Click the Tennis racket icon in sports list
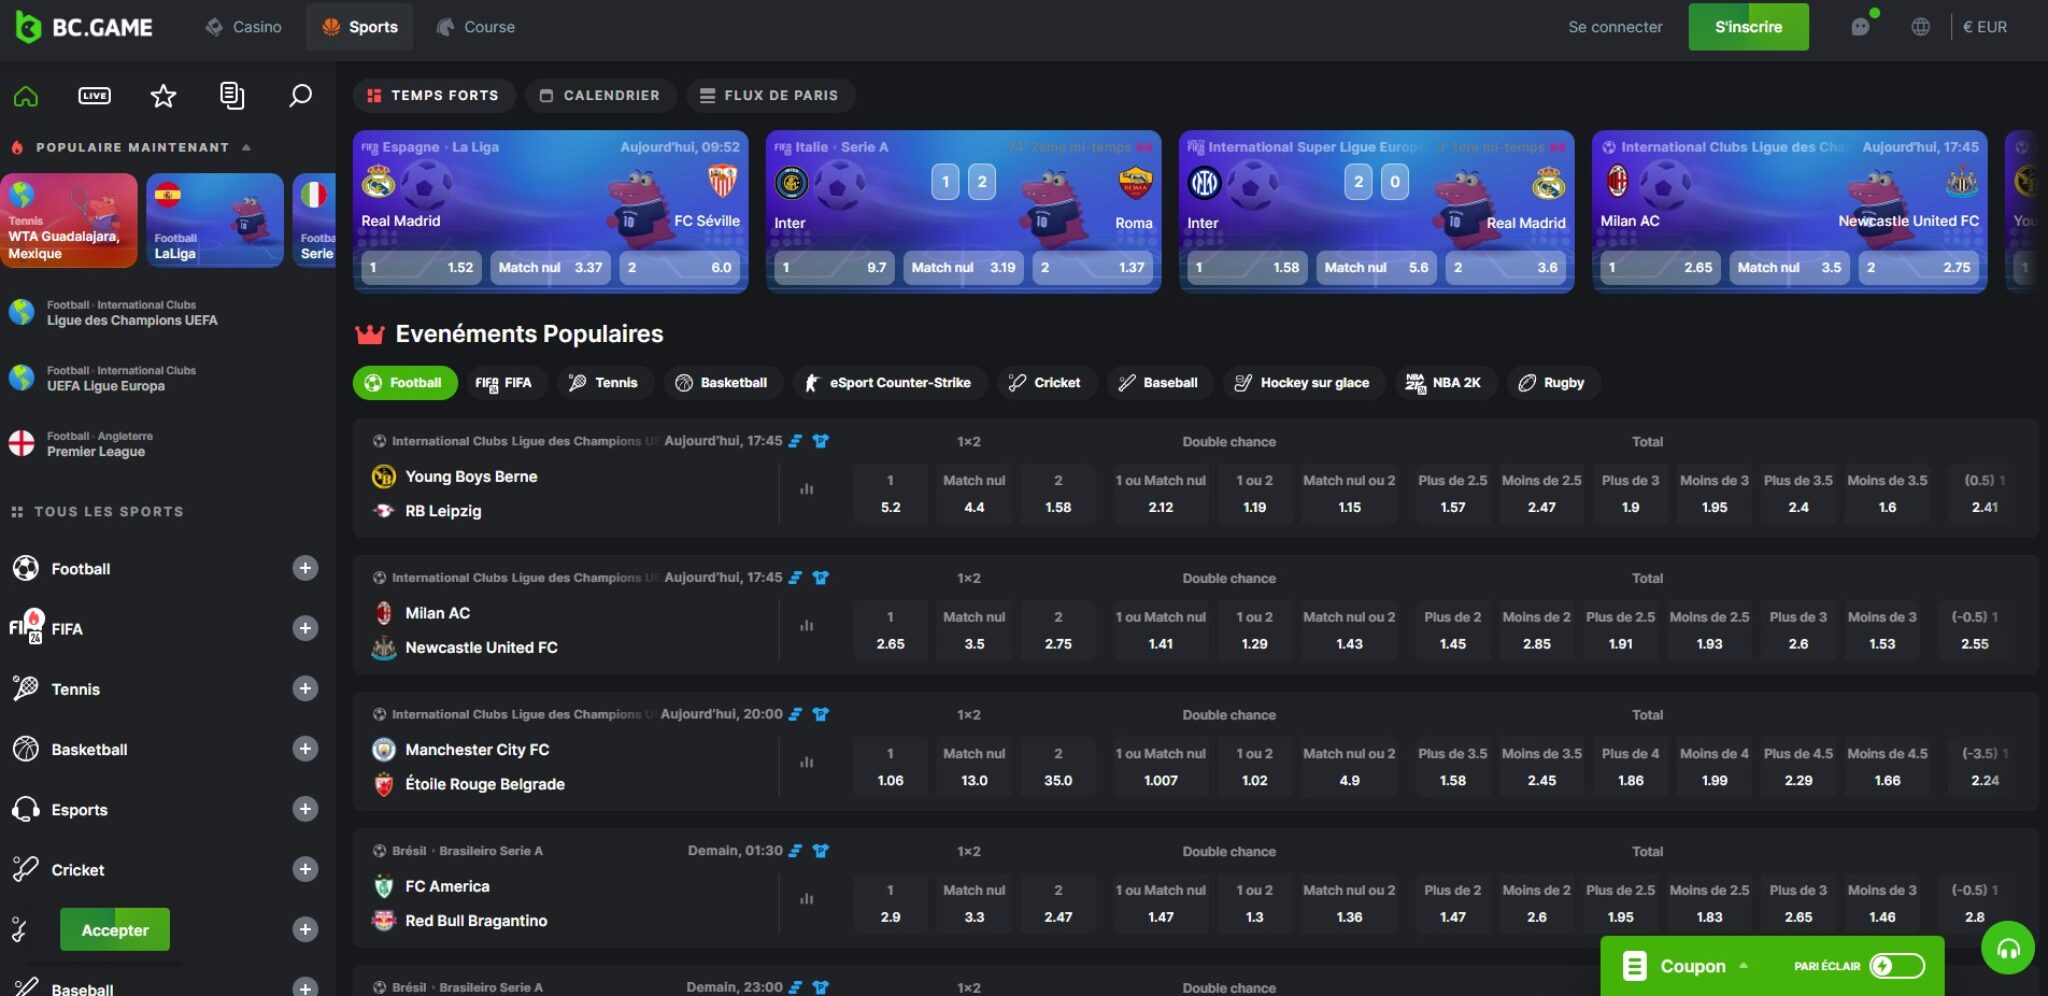This screenshot has height=996, width=2048. click(x=26, y=689)
